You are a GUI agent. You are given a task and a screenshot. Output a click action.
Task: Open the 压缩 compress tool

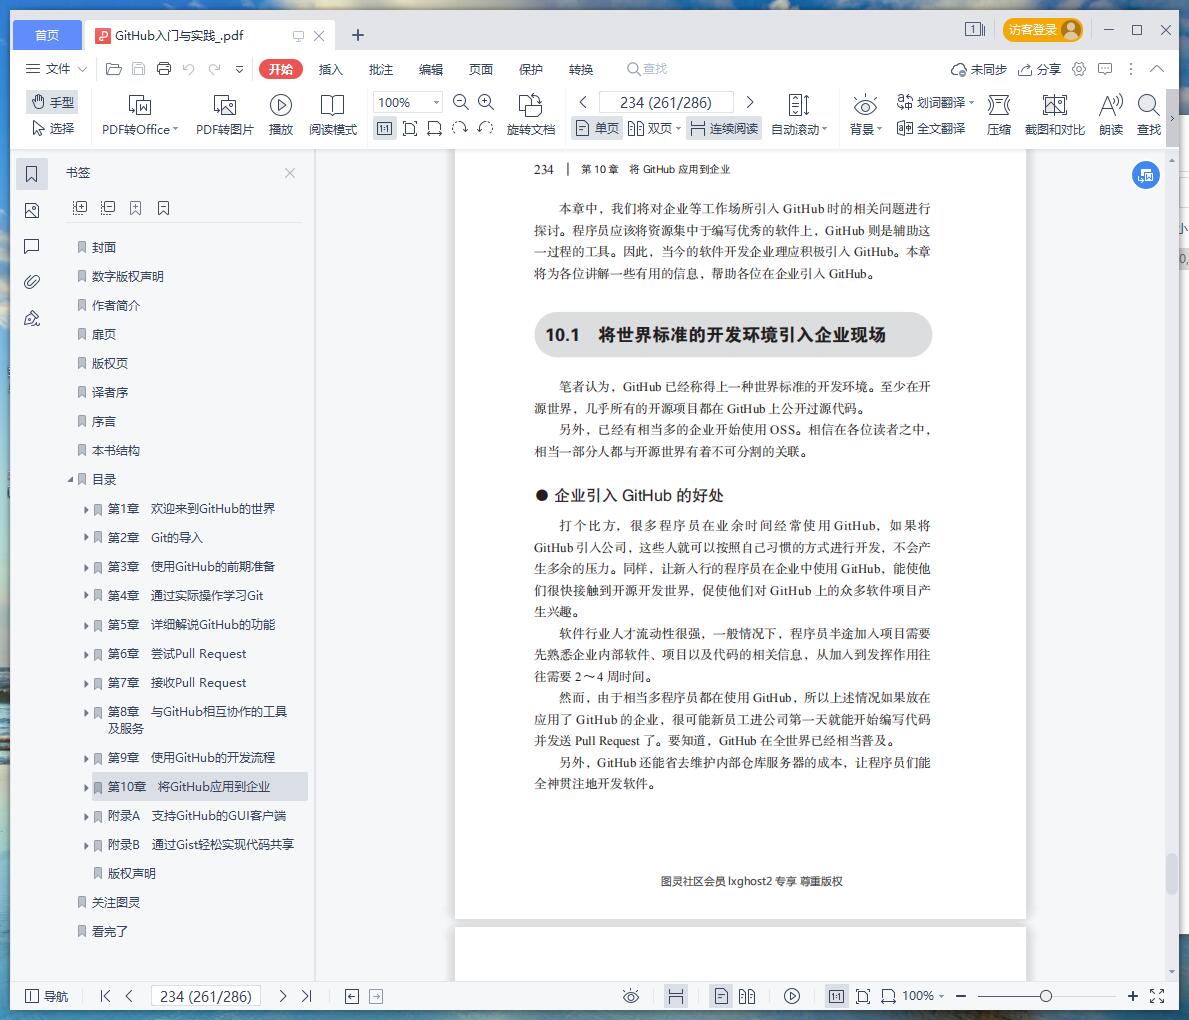[999, 115]
